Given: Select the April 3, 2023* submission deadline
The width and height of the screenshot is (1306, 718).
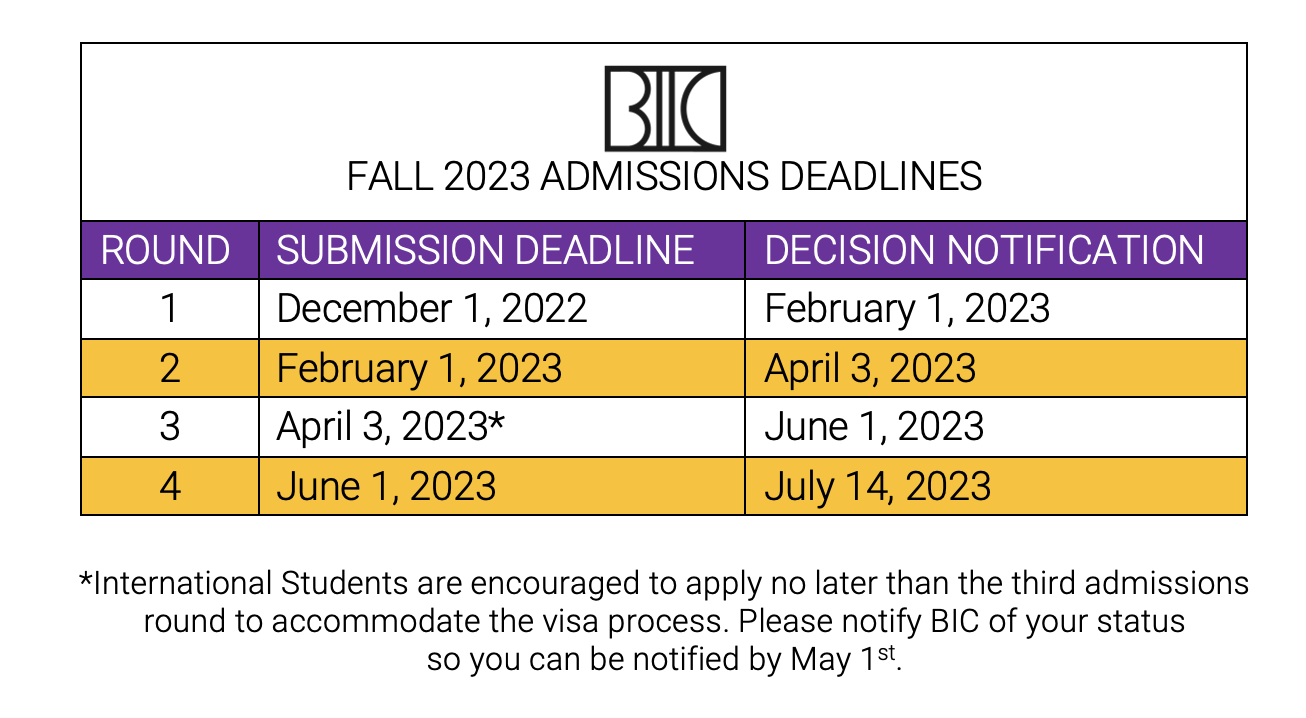Looking at the screenshot, I should pyautogui.click(x=391, y=428).
